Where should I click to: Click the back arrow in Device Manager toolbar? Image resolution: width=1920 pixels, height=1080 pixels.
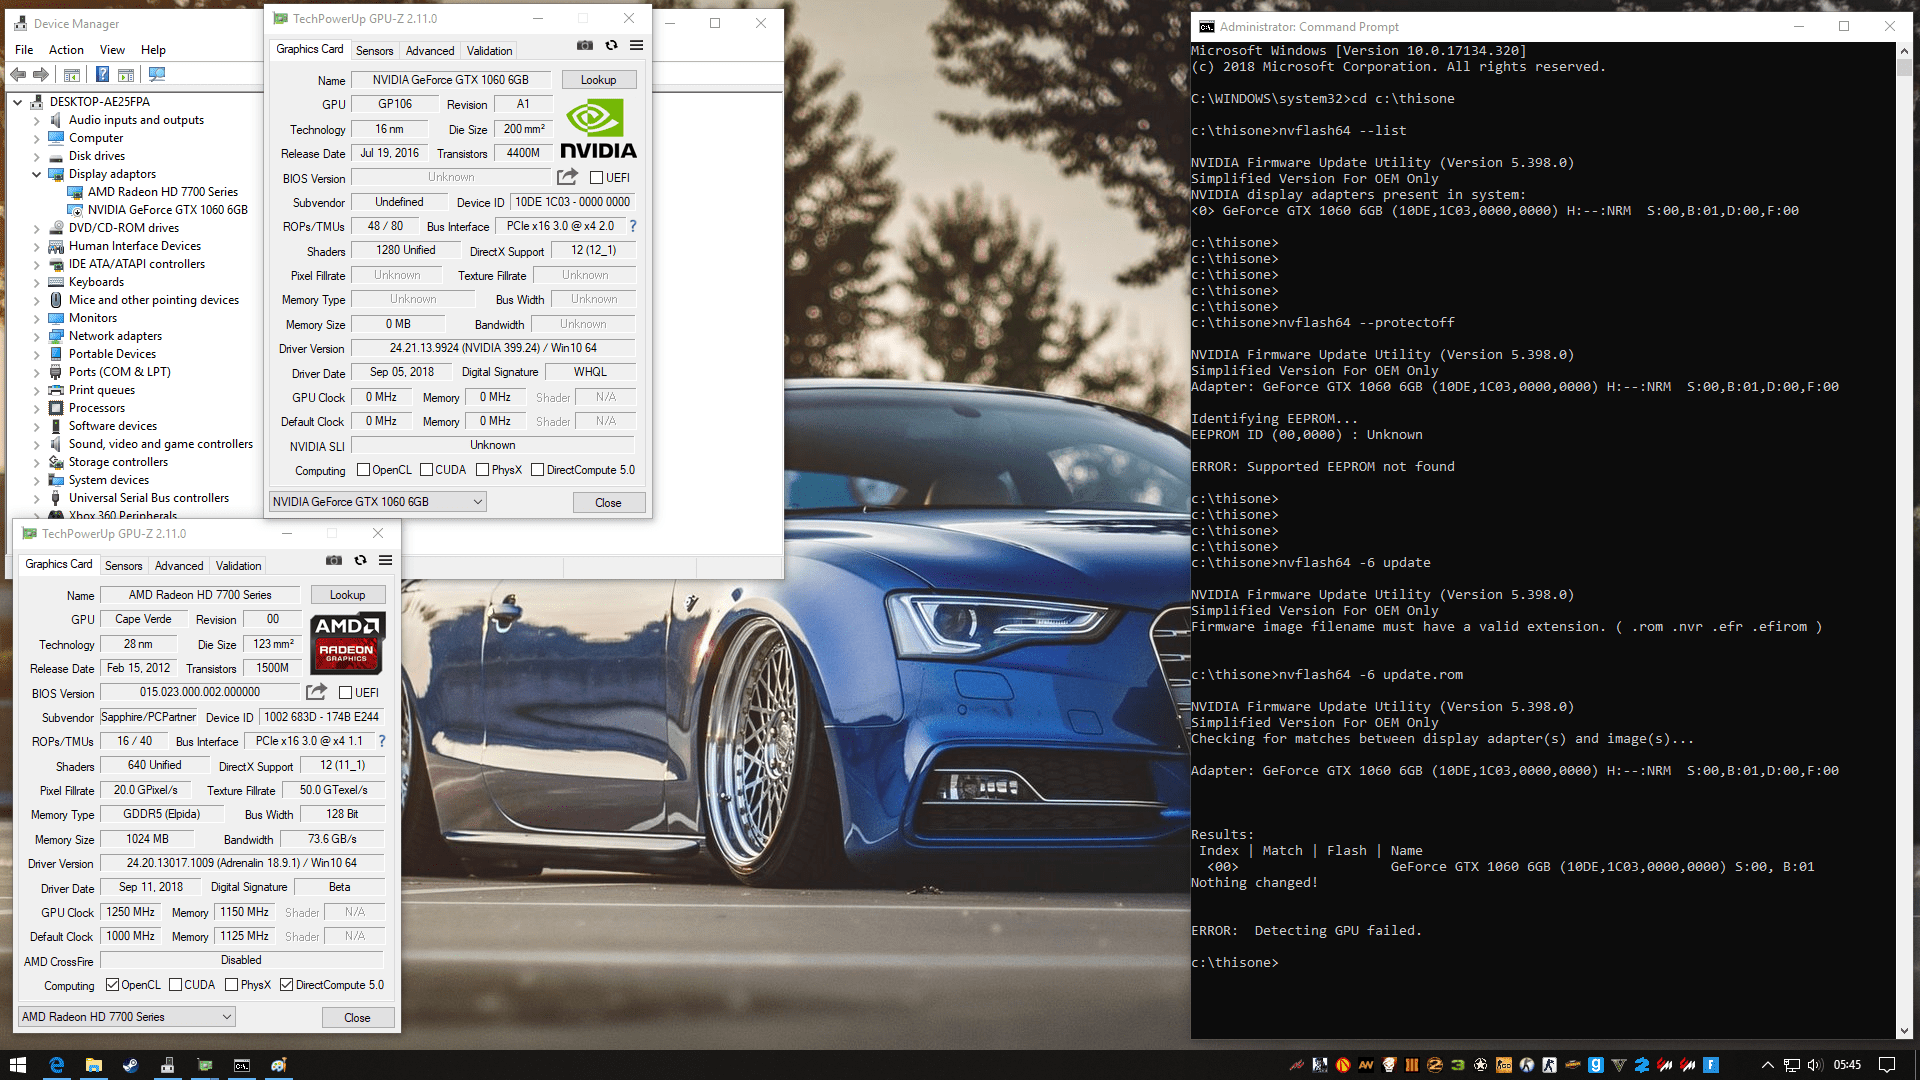pos(18,74)
